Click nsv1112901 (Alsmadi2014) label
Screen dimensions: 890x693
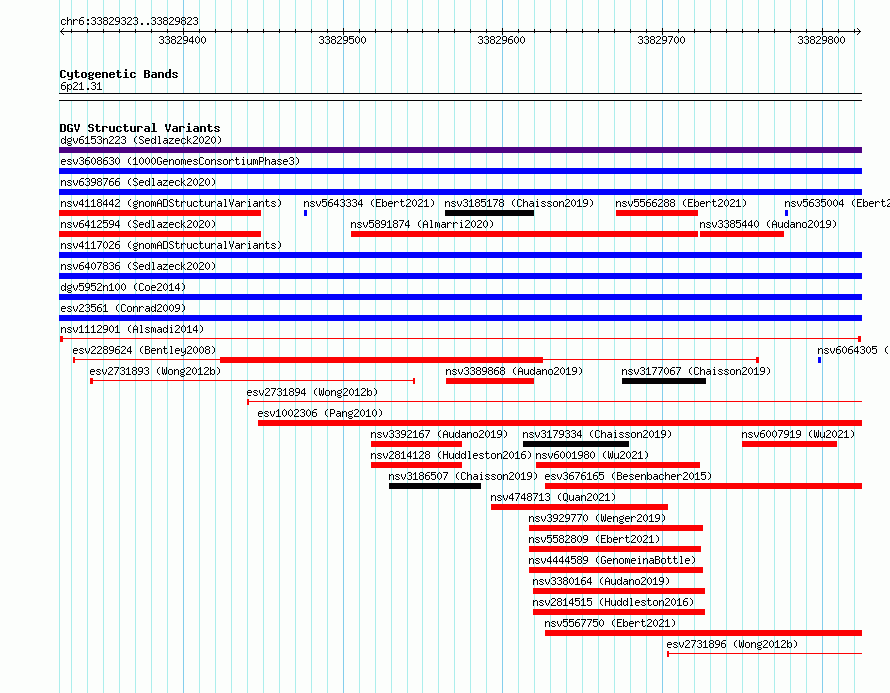coord(132,329)
